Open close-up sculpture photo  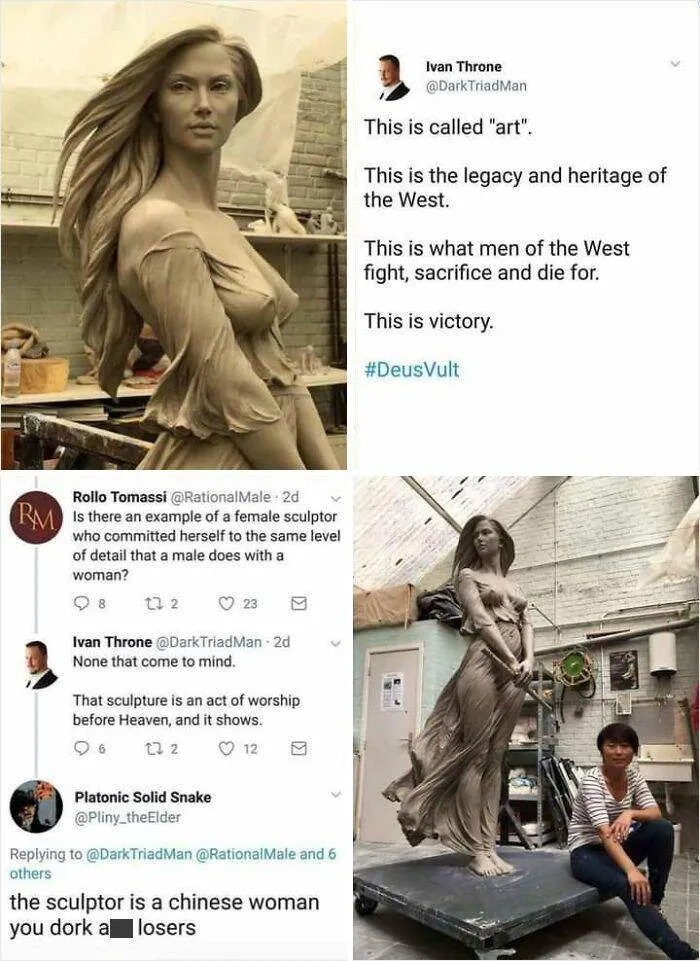click(173, 235)
